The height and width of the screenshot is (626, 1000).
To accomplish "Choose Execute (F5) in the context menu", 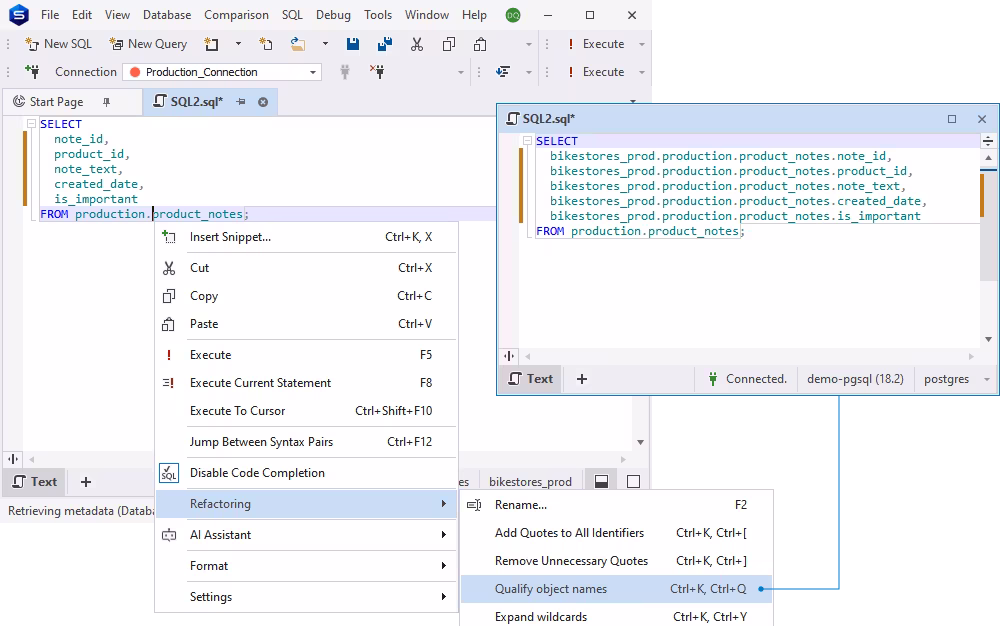I will (x=307, y=355).
